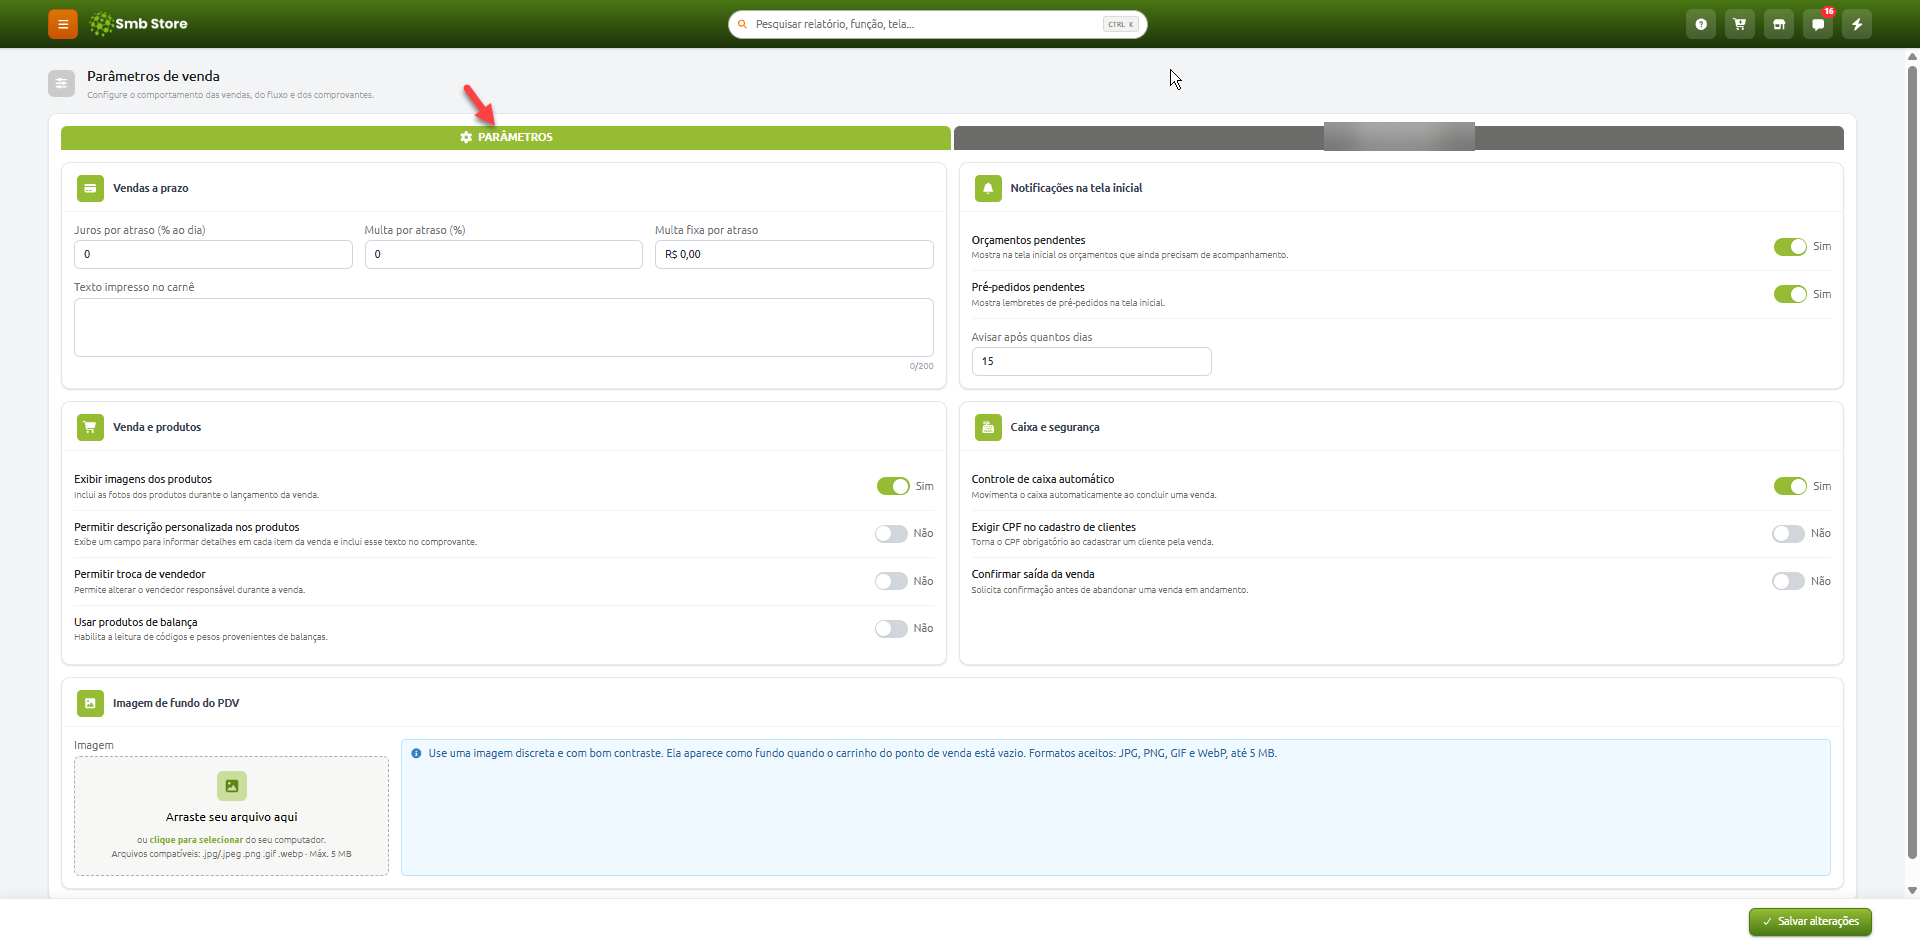Open the shopping cart icon in header

(x=1740, y=24)
